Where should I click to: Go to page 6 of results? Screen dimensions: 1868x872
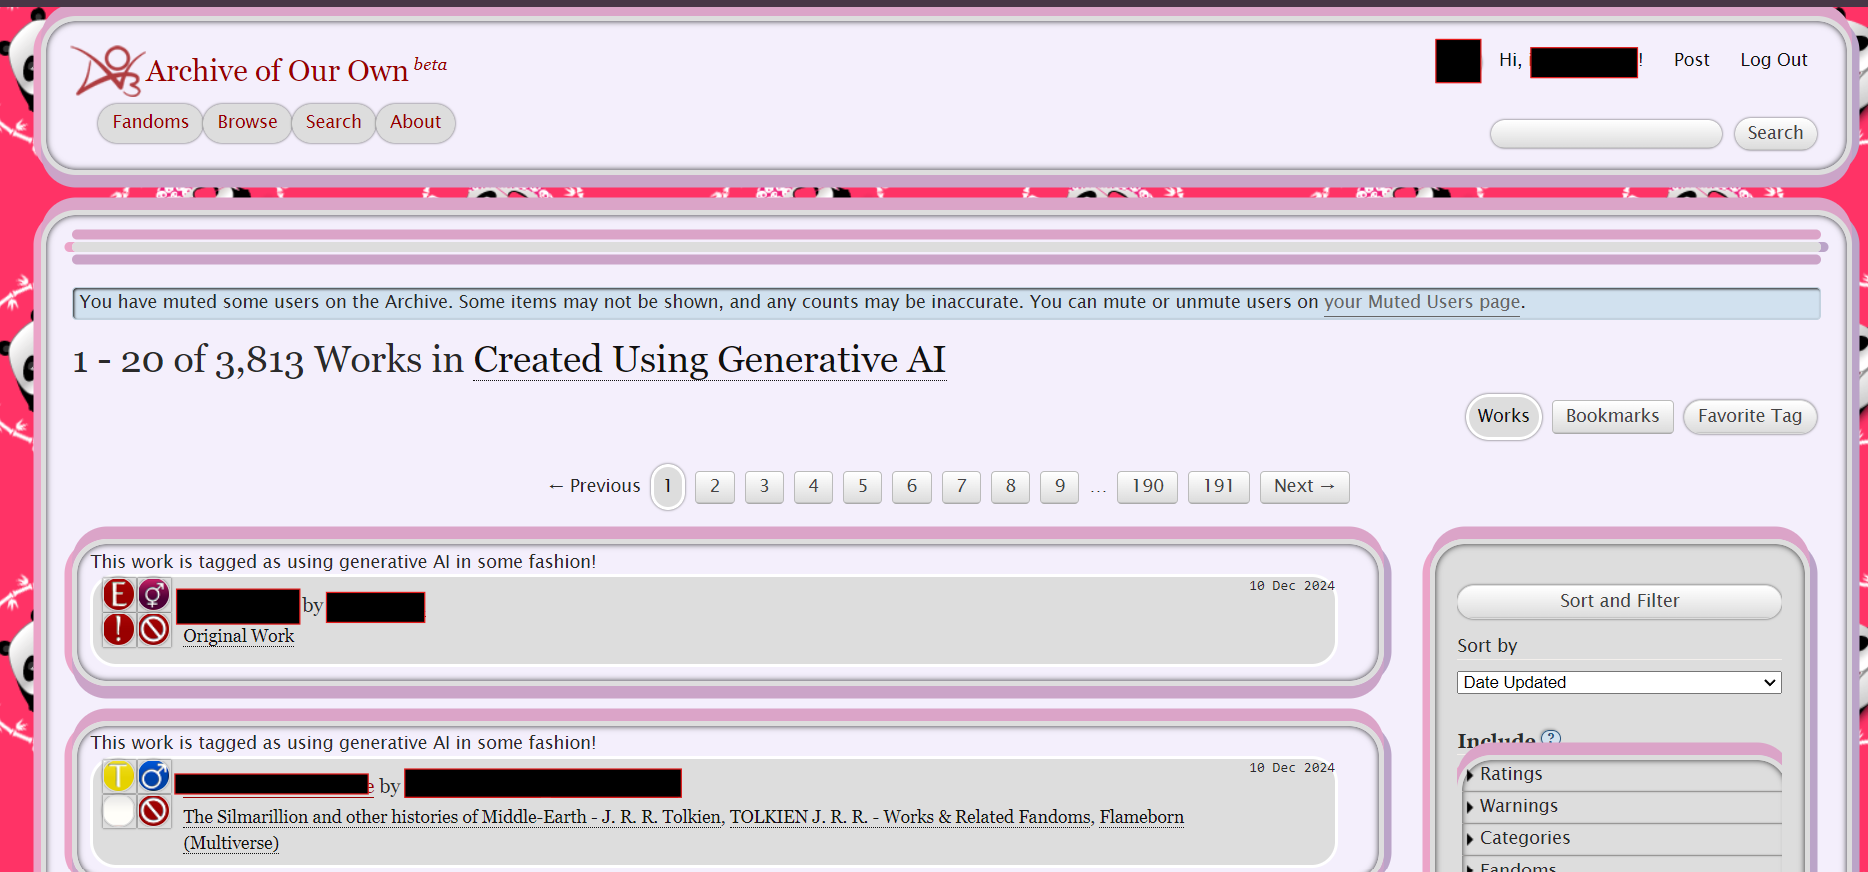pyautogui.click(x=912, y=486)
